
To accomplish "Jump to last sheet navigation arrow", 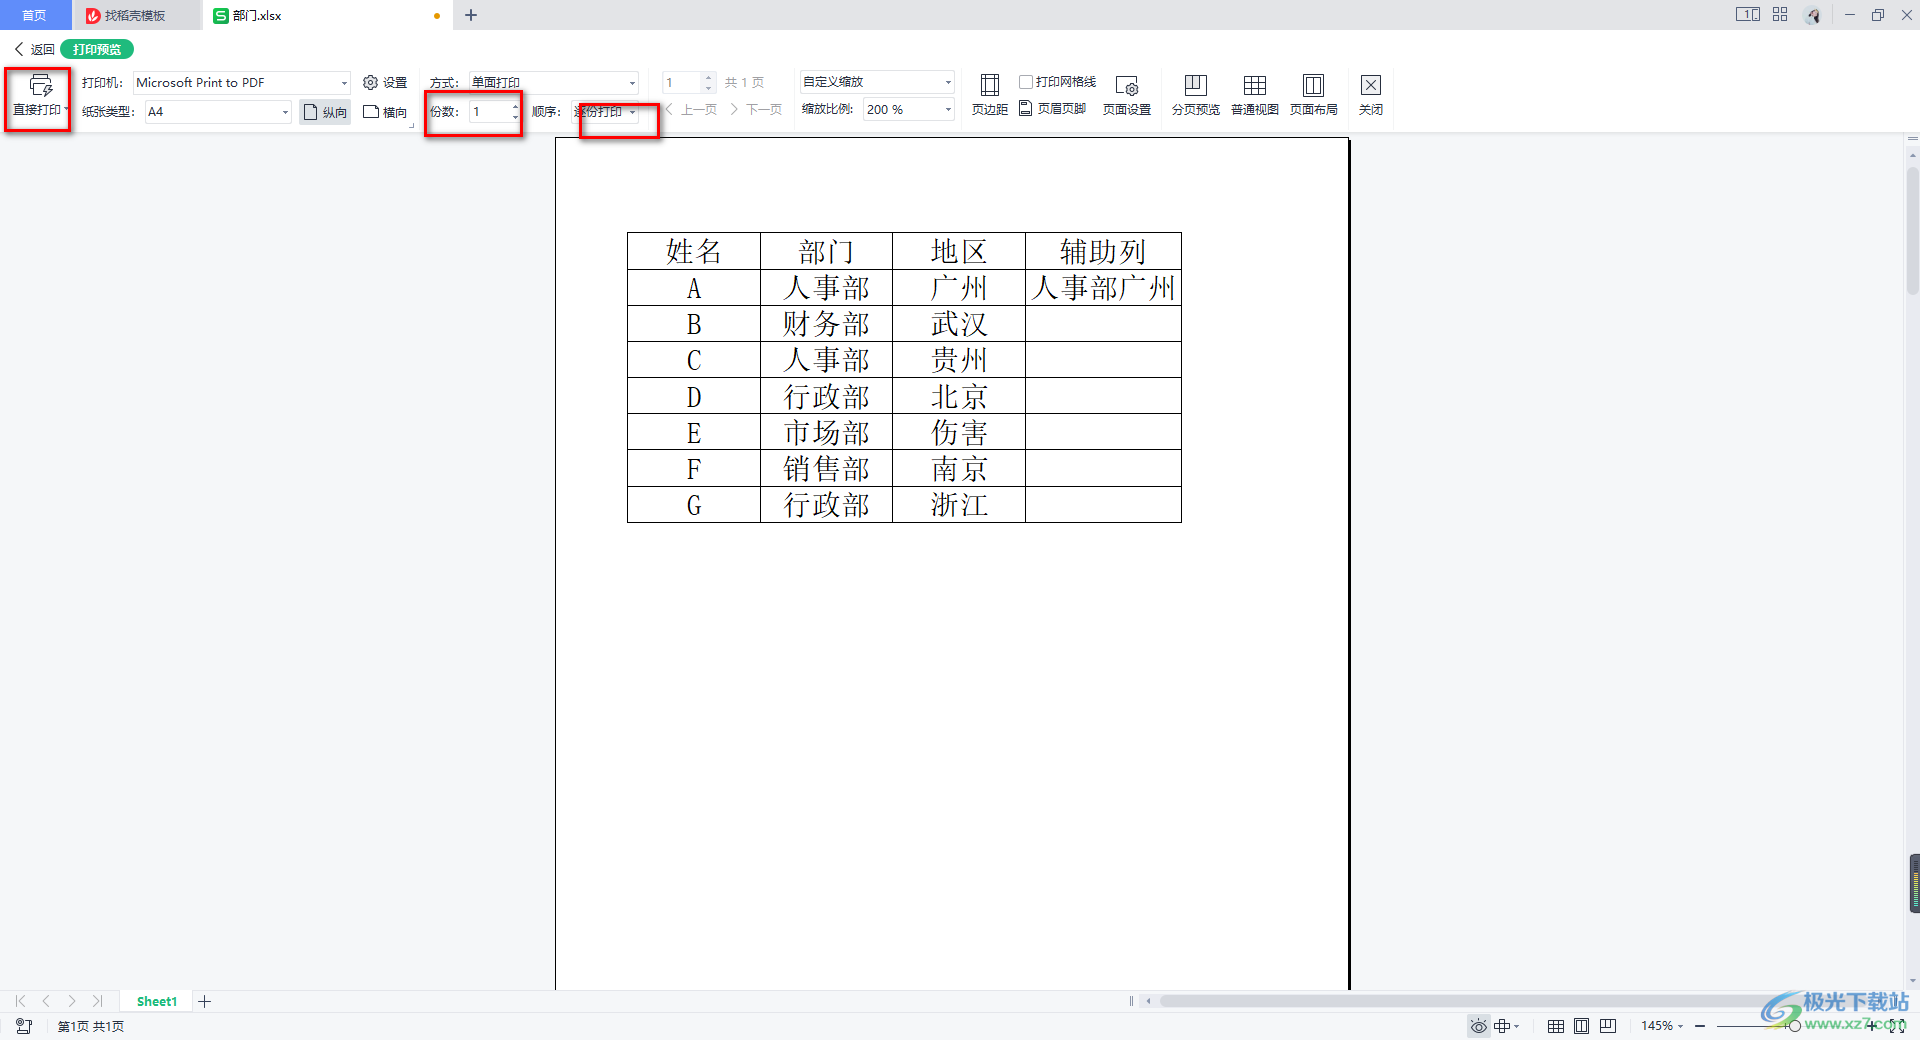I will (x=97, y=1001).
